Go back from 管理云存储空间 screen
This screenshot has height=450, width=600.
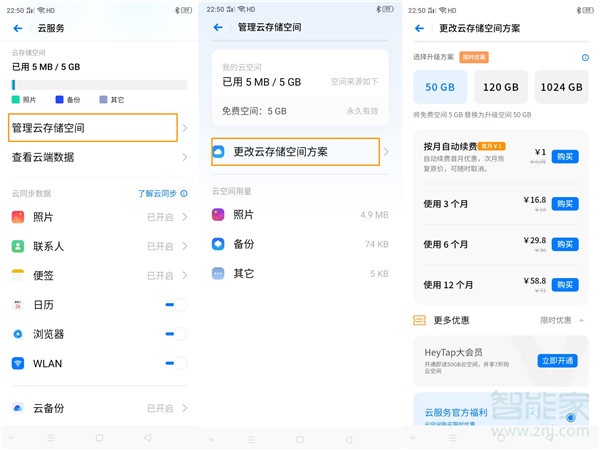pos(218,27)
